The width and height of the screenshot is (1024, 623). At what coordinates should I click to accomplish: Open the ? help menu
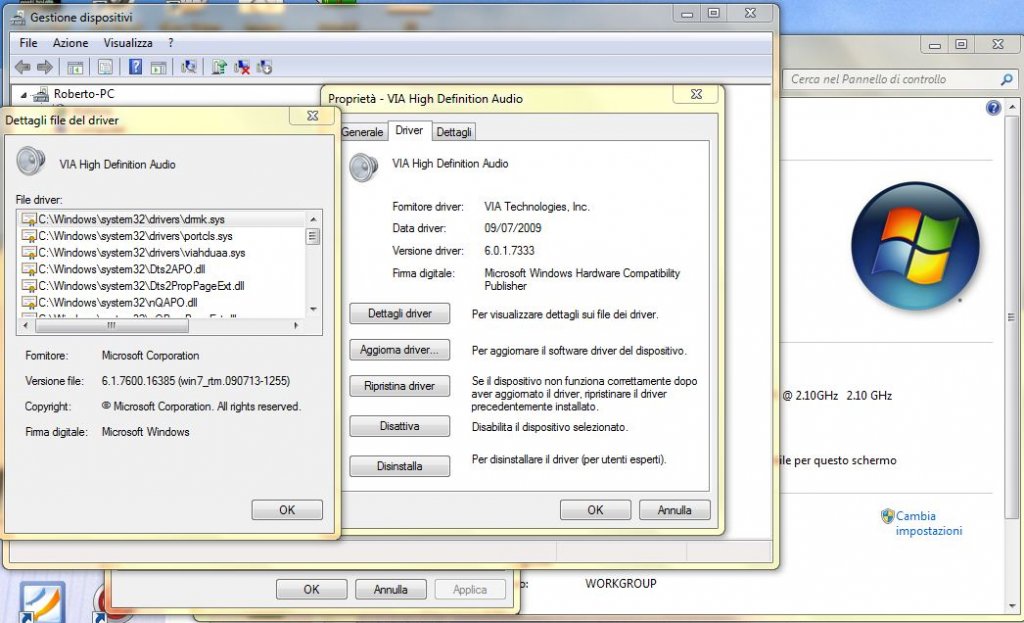click(170, 43)
